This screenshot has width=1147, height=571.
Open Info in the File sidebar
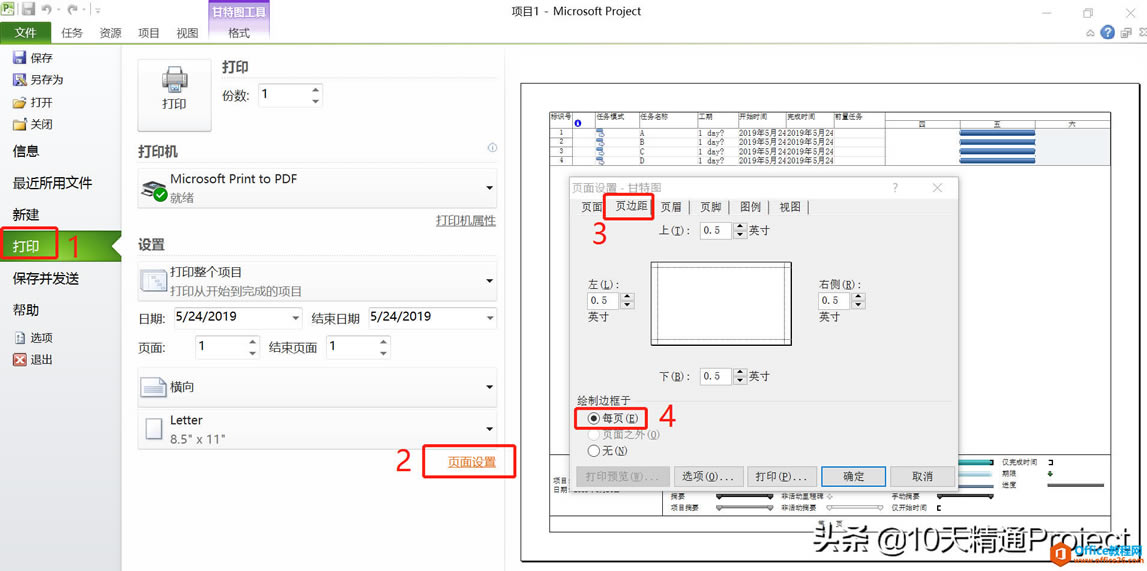point(26,151)
